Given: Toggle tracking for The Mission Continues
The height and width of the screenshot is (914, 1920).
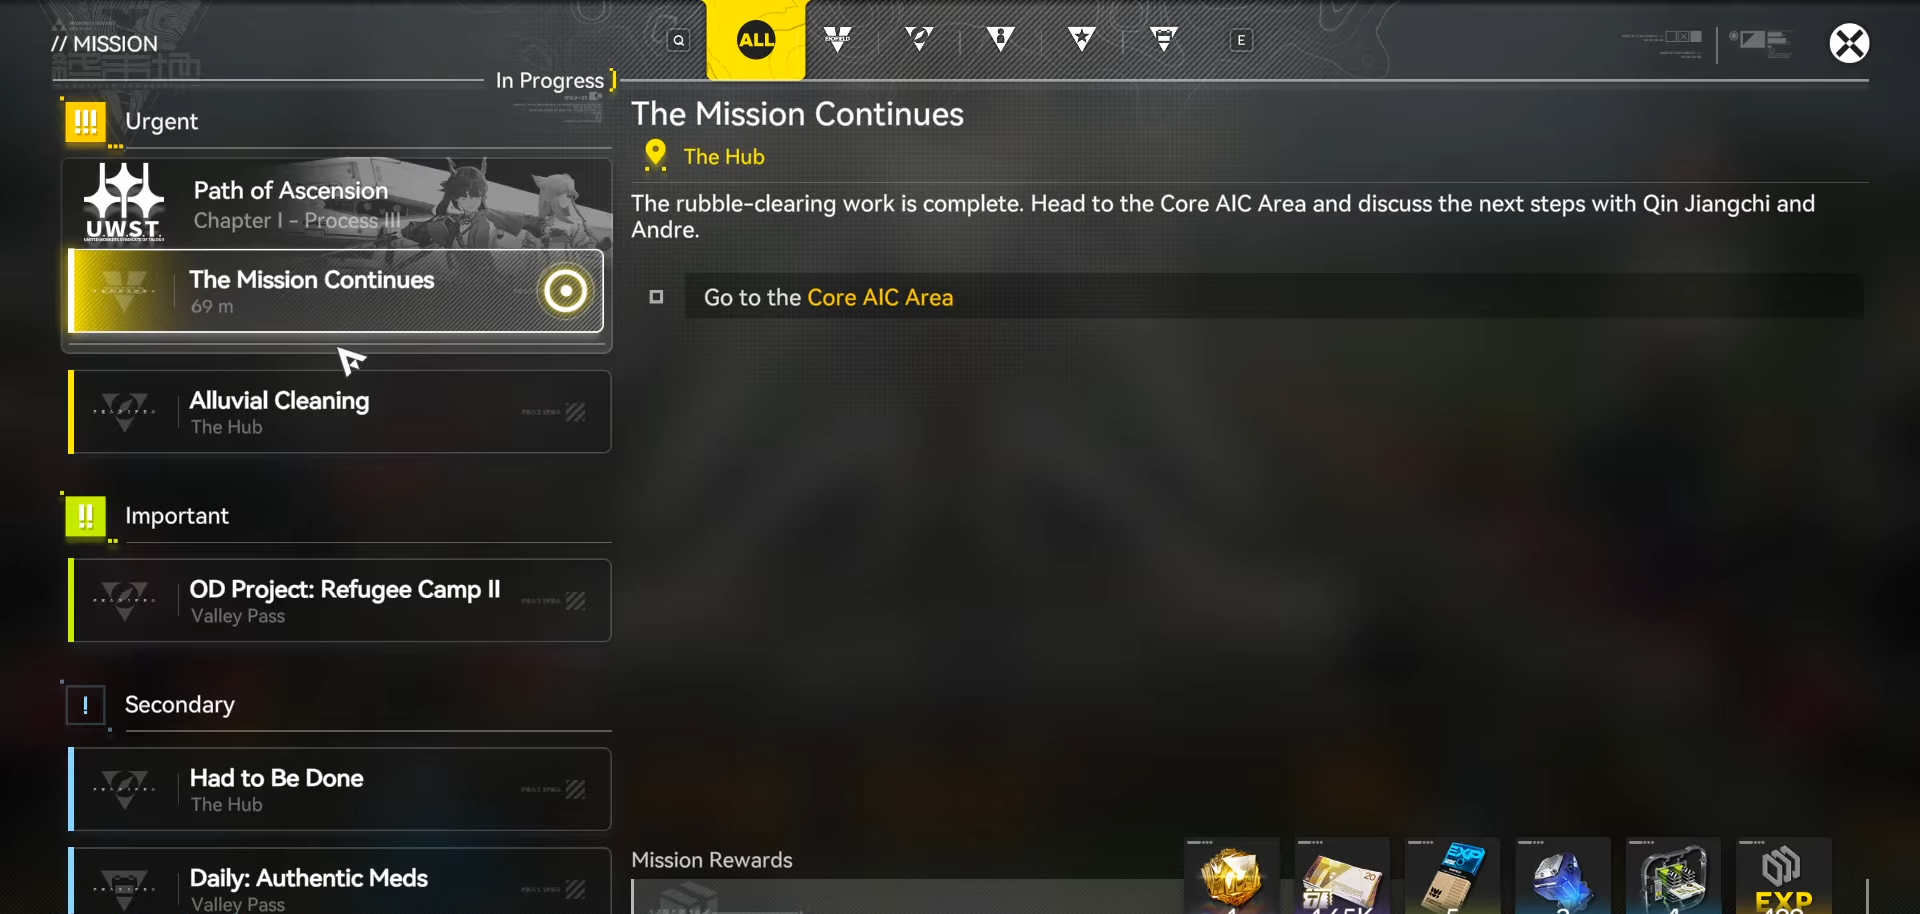Looking at the screenshot, I should pos(565,292).
